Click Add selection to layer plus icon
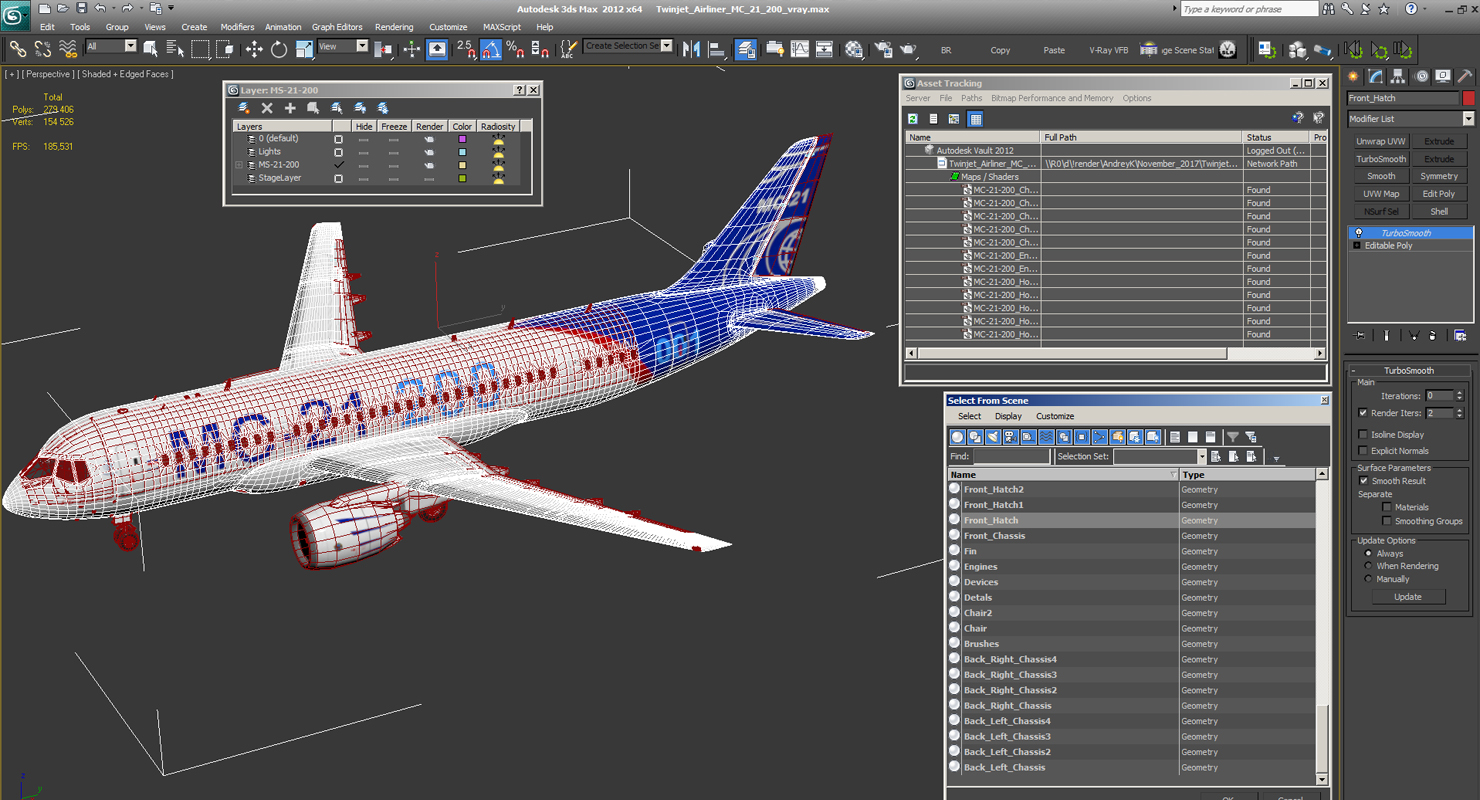 290,108
